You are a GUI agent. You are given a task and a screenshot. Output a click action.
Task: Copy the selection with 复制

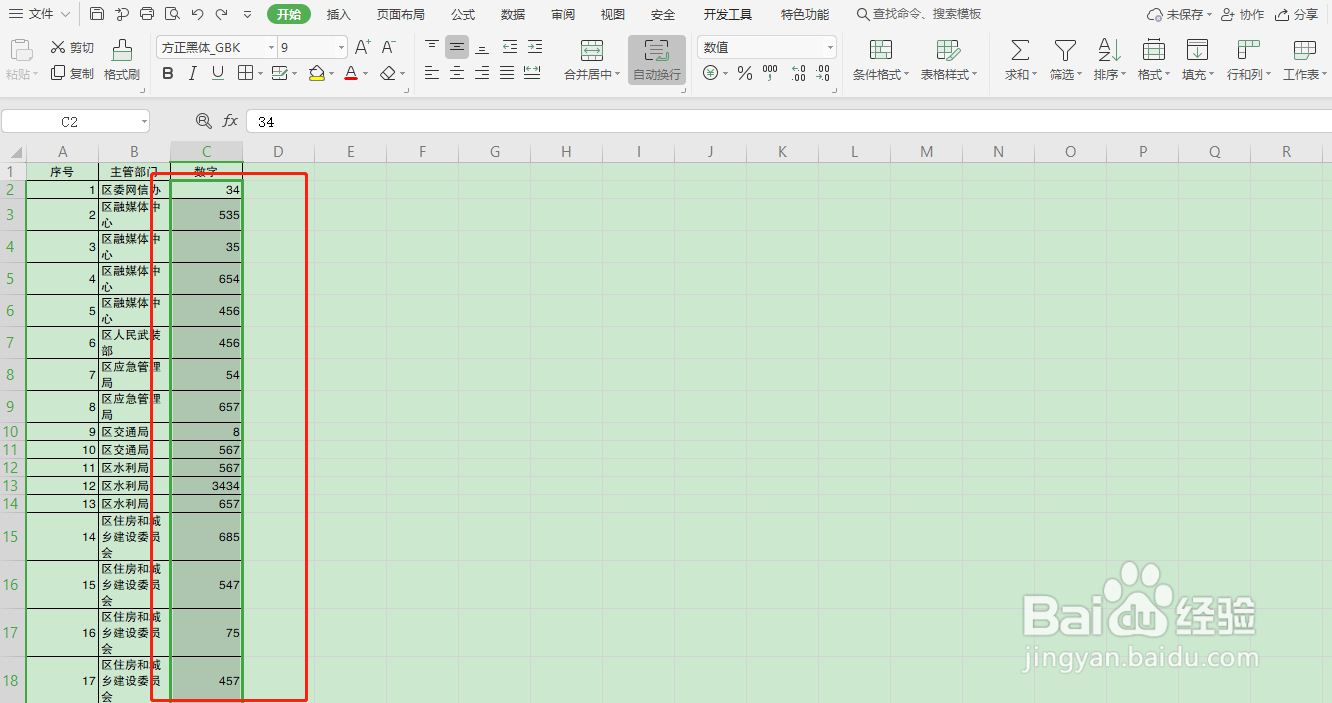coord(72,74)
